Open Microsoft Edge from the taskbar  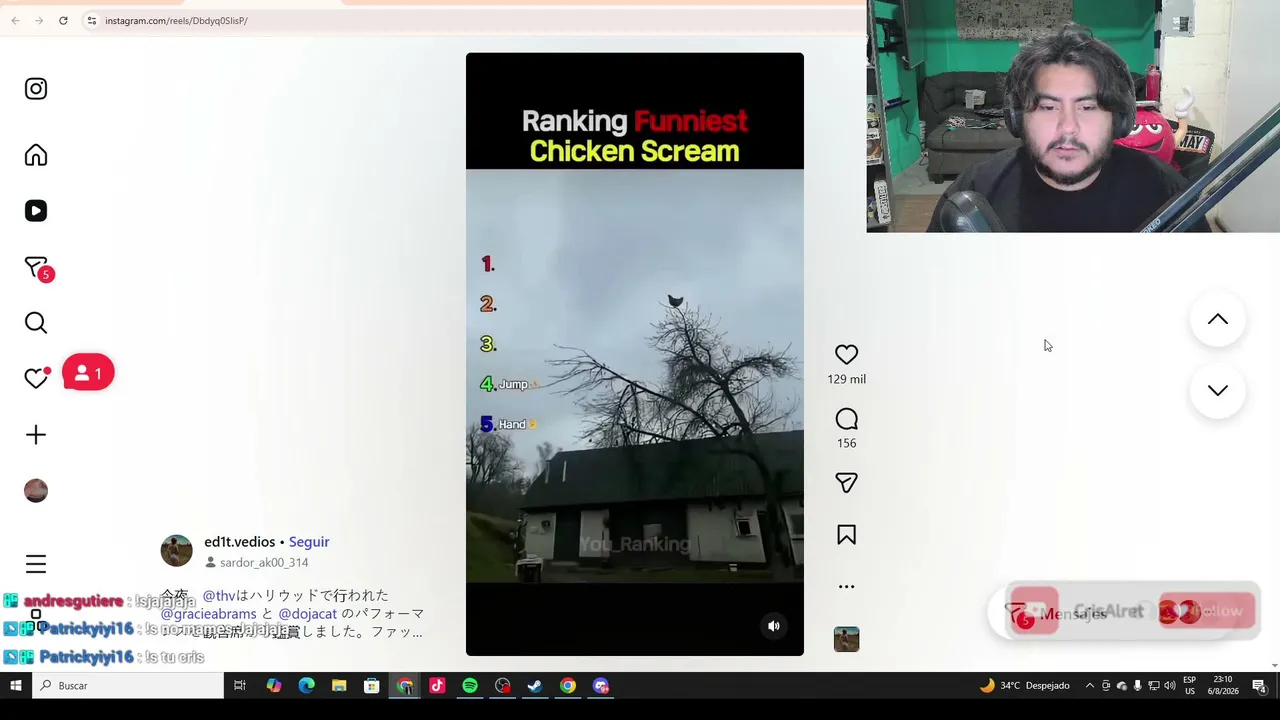click(x=306, y=686)
